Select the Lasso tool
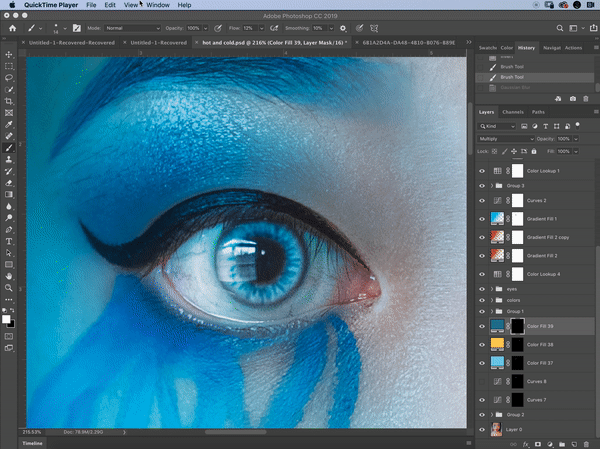 tap(9, 78)
